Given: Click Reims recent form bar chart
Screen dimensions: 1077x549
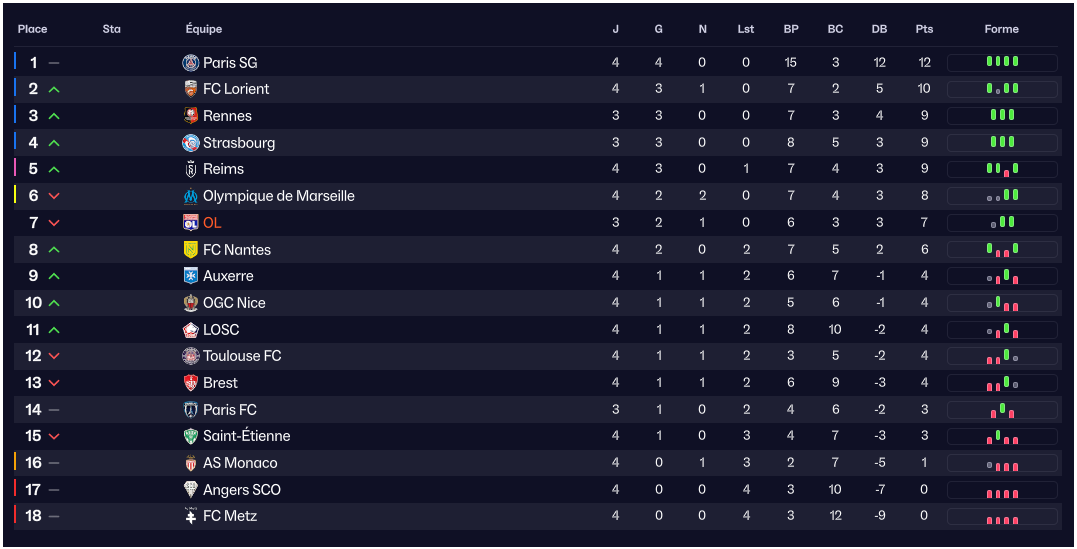Looking at the screenshot, I should (1002, 169).
